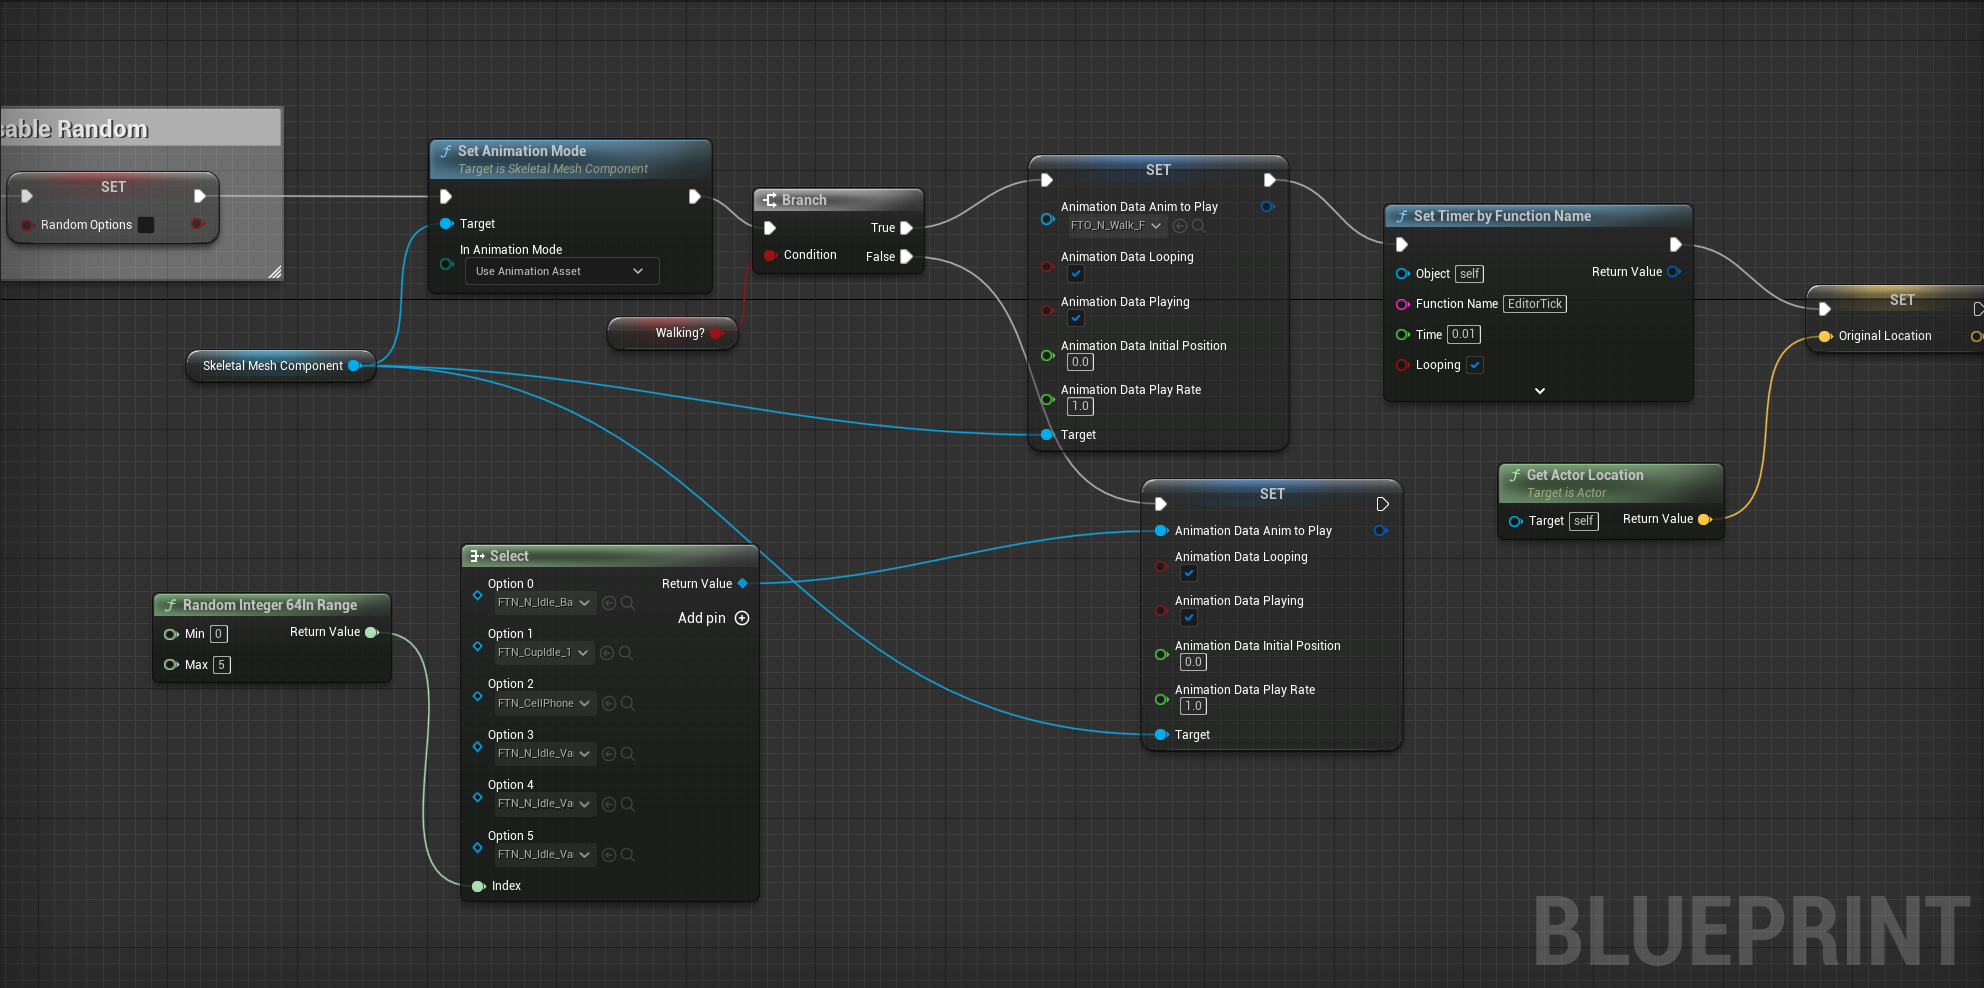Expand advanced pins on Set Timer node
This screenshot has height=988, width=1984.
click(1539, 391)
